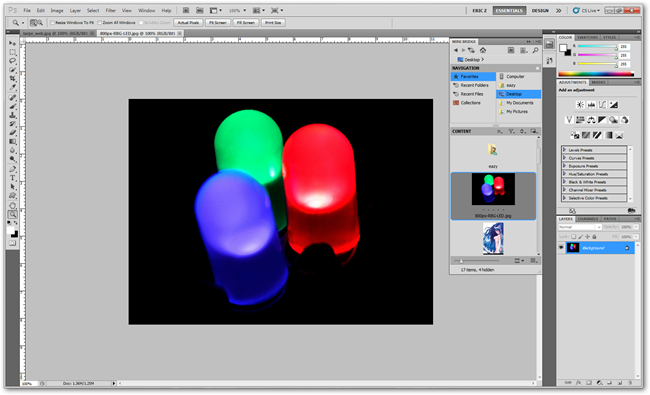Select the Rectangular Marquee tool
Image resolution: width=650 pixels, height=395 pixels.
click(x=13, y=52)
